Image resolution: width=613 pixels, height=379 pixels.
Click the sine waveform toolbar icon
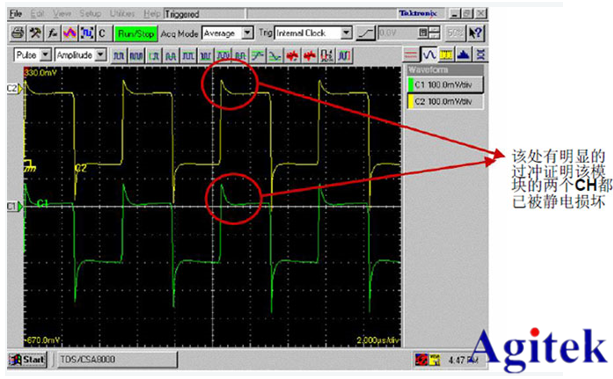click(x=429, y=55)
